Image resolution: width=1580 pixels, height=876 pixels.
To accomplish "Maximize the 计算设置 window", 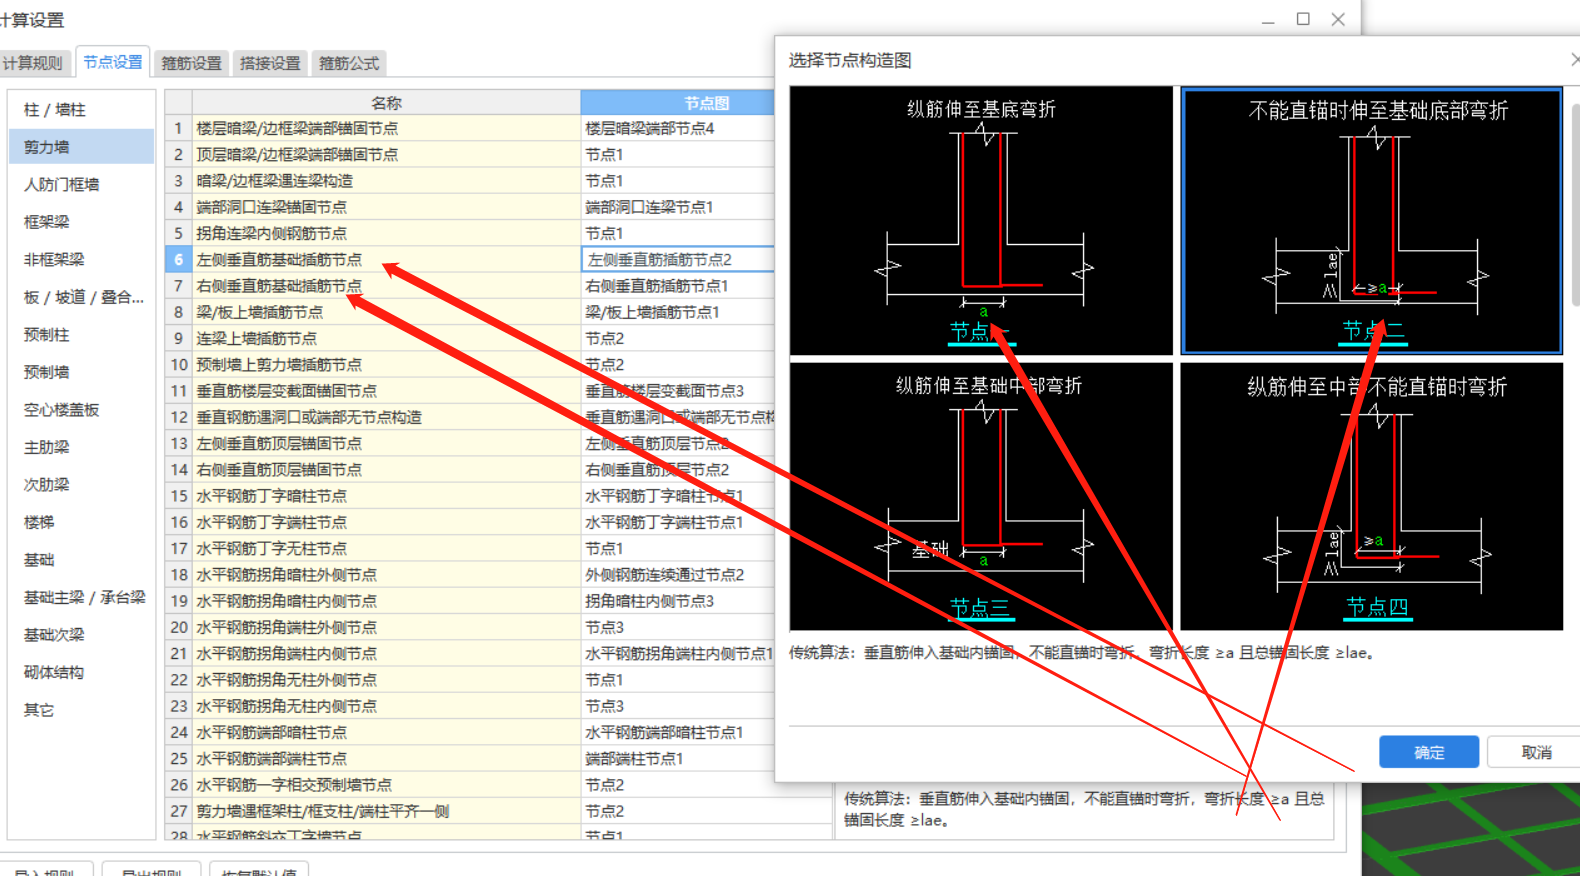I will point(1303,19).
